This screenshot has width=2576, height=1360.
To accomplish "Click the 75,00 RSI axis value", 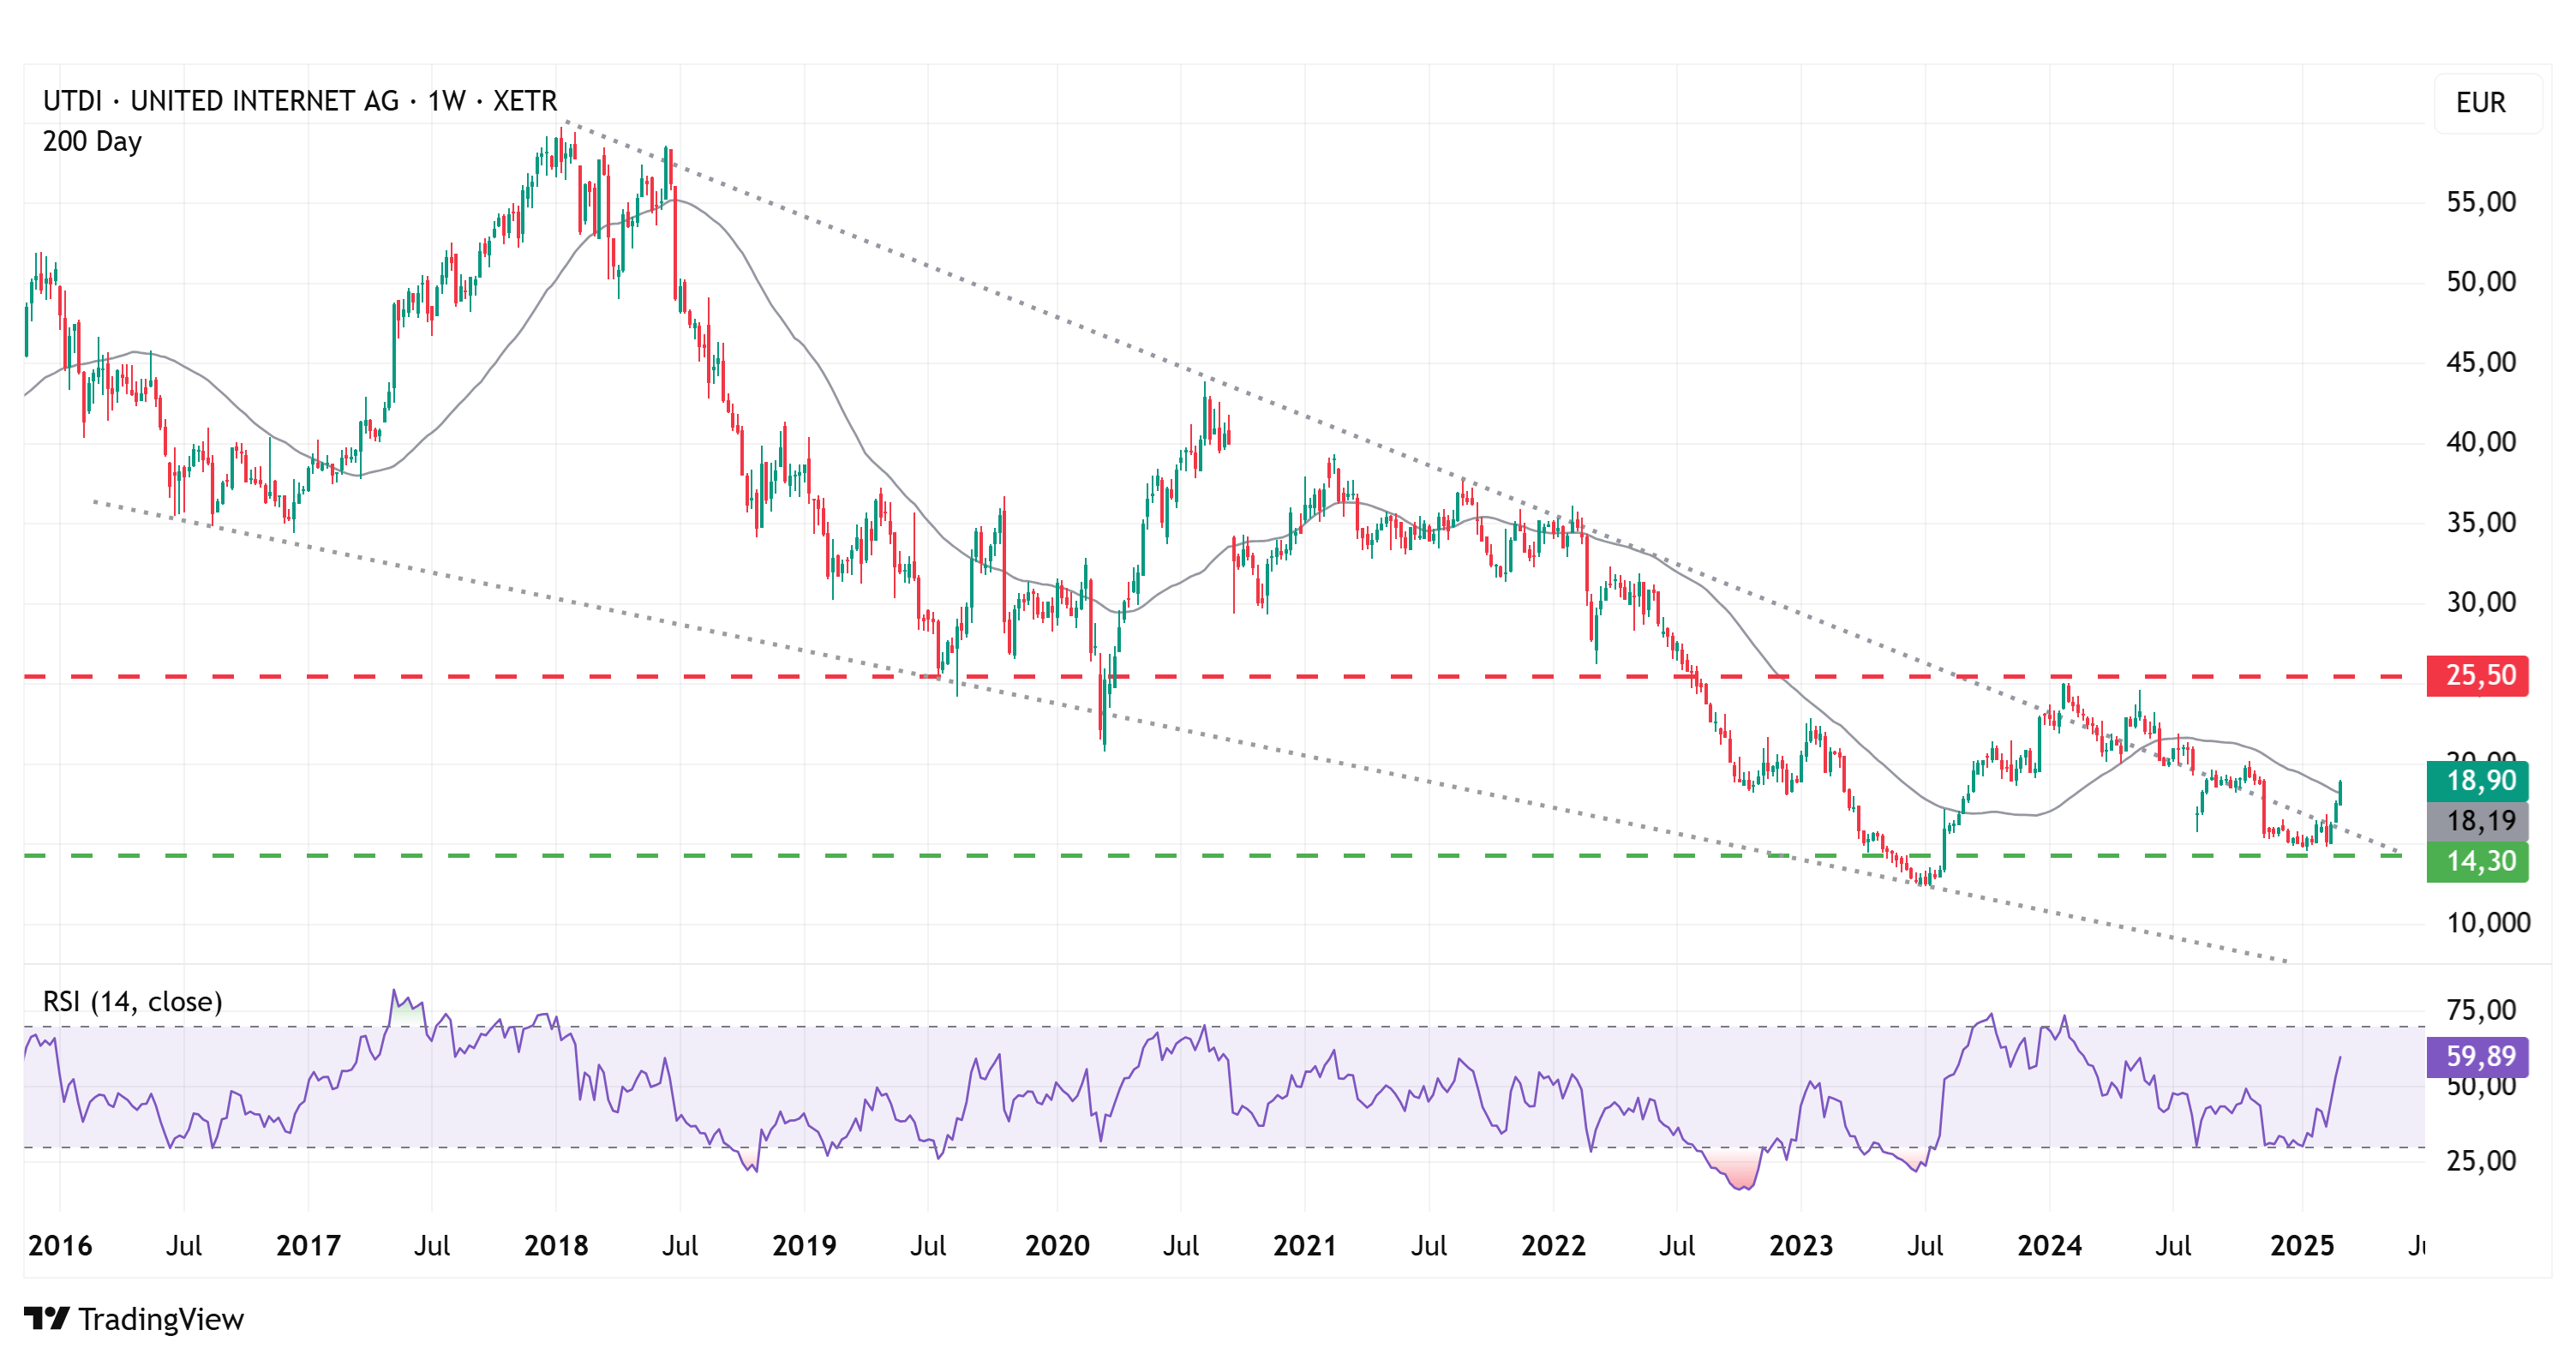I will [2481, 1009].
